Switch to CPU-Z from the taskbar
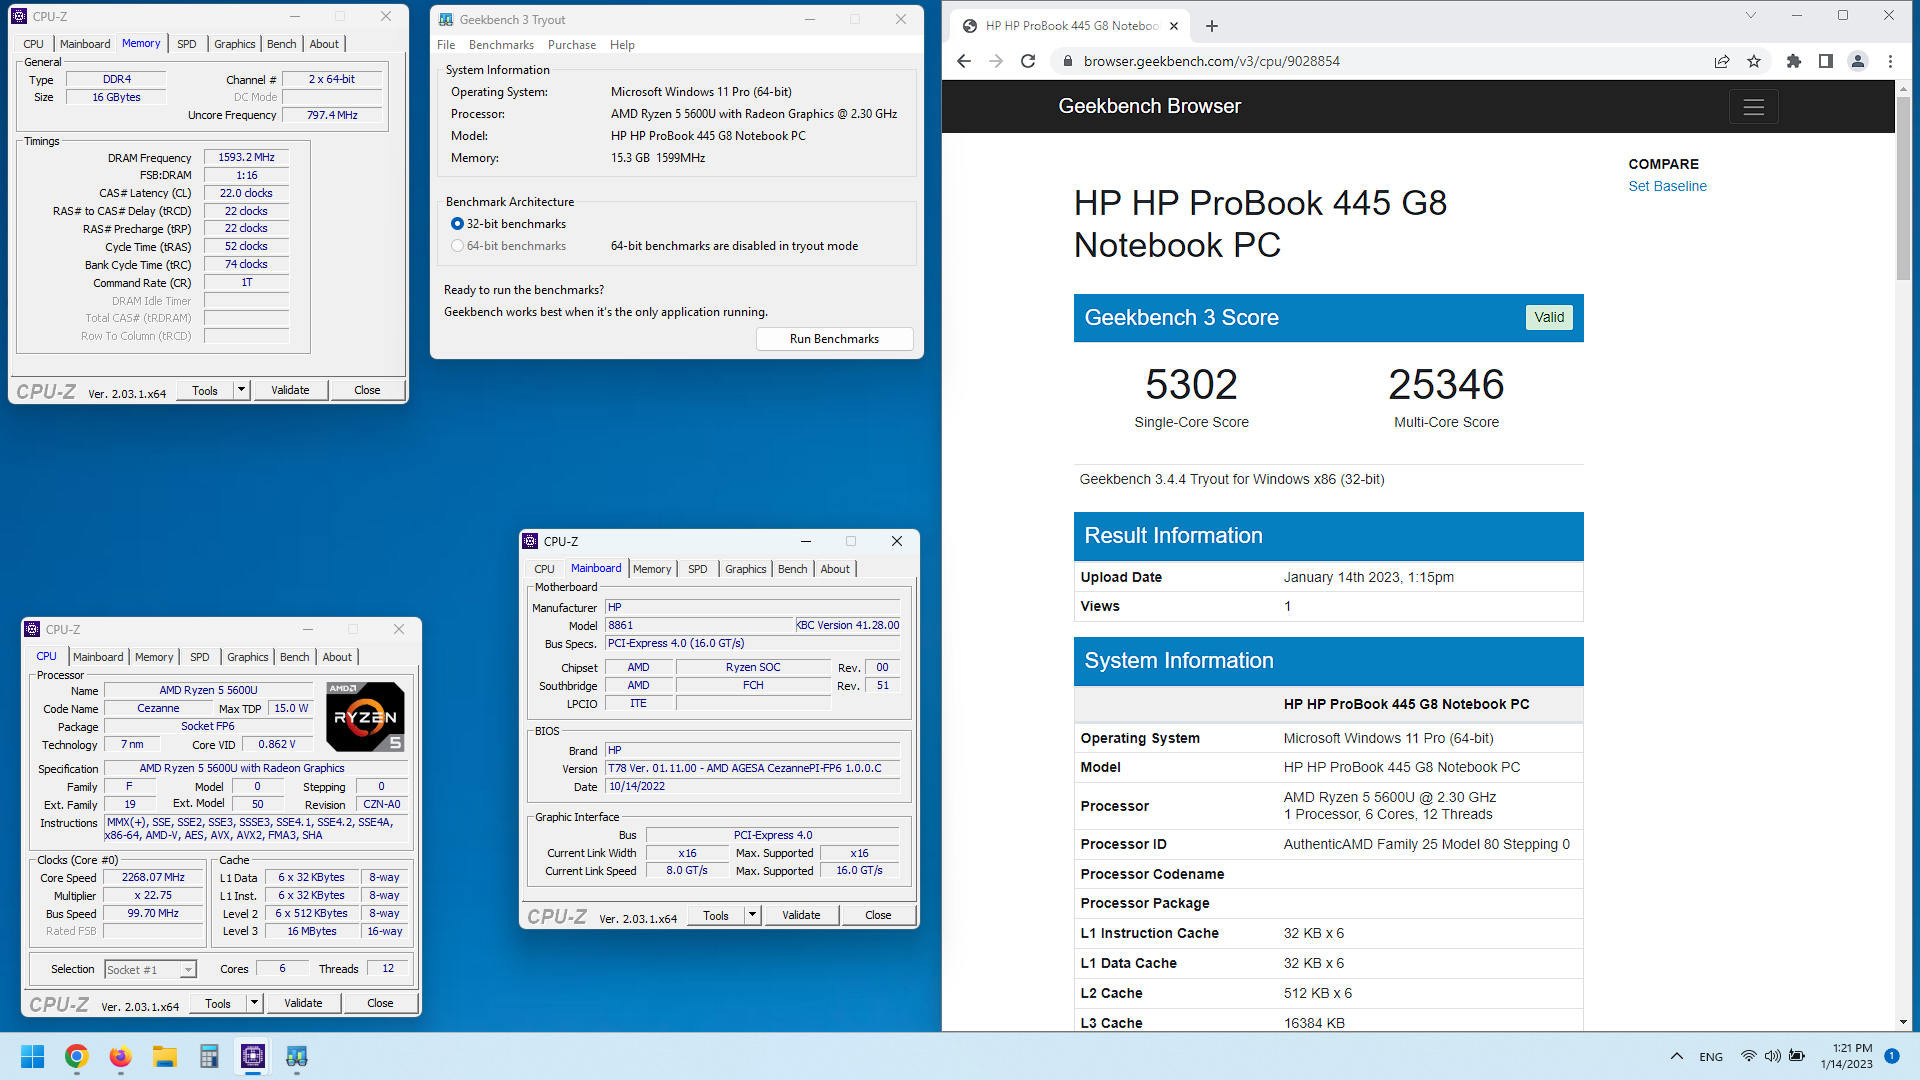 [x=253, y=1056]
